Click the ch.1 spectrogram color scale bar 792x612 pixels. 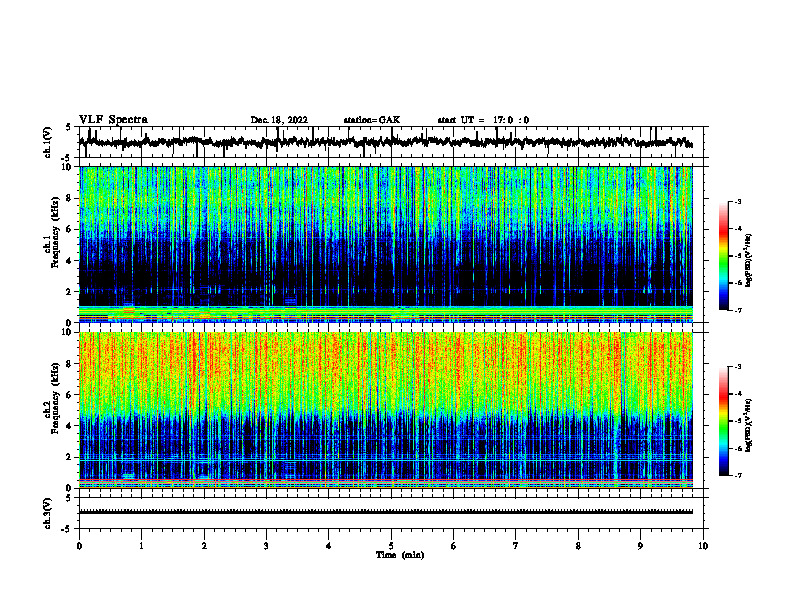(723, 256)
